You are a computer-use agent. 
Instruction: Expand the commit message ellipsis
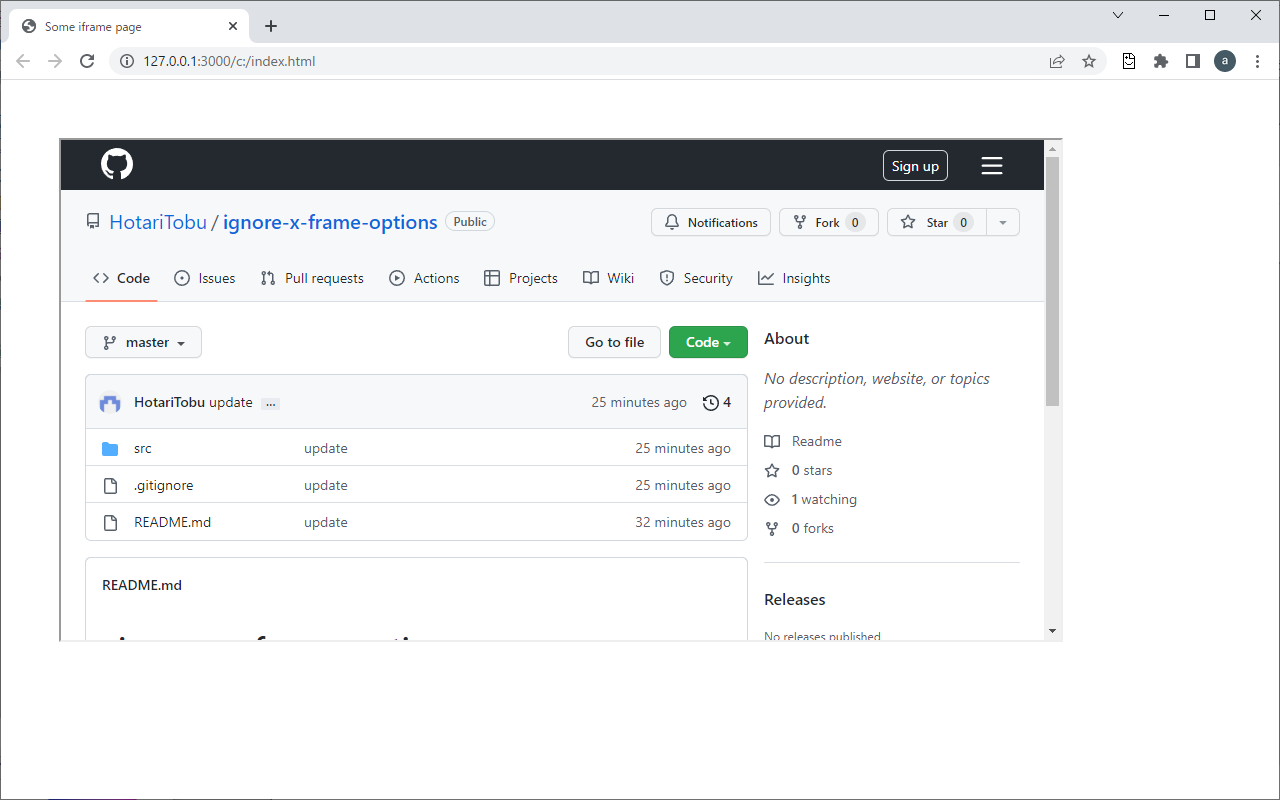click(271, 403)
